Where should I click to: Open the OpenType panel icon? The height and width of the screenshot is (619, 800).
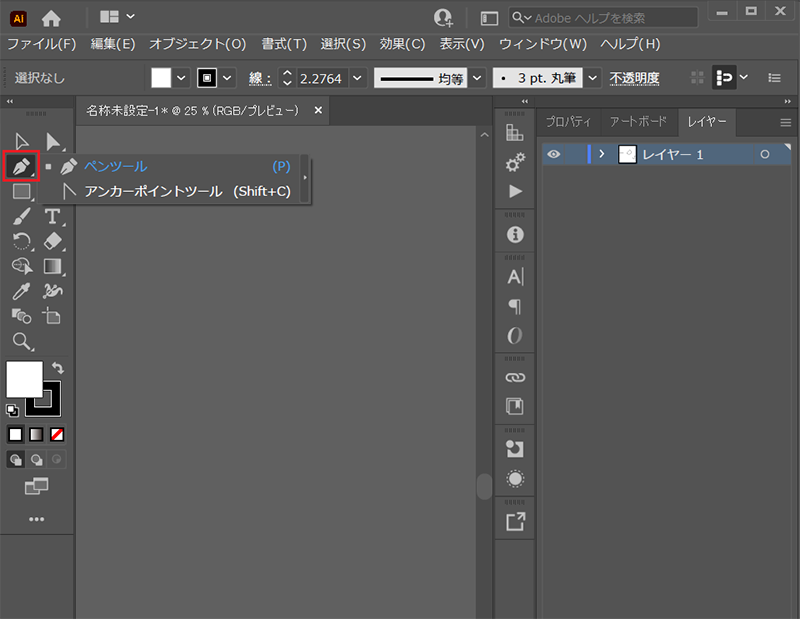[515, 335]
